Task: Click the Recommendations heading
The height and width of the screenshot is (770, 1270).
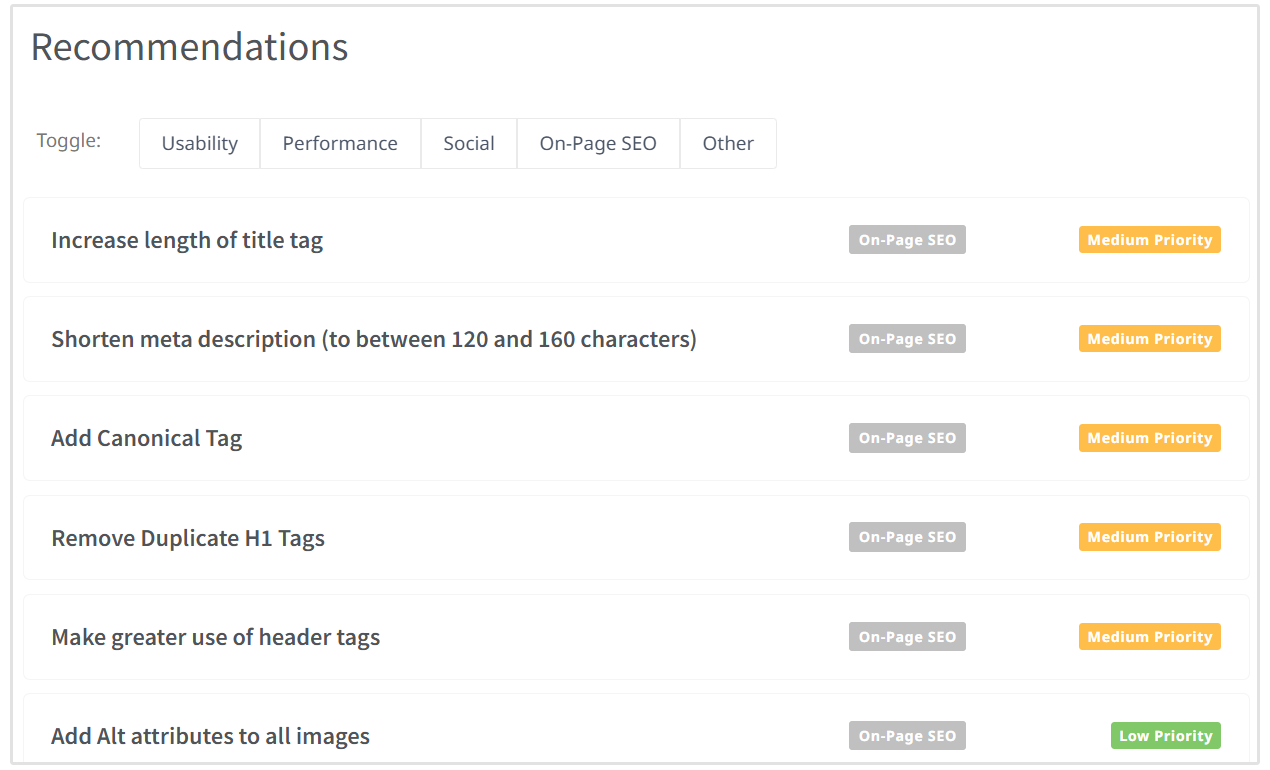Action: point(190,47)
